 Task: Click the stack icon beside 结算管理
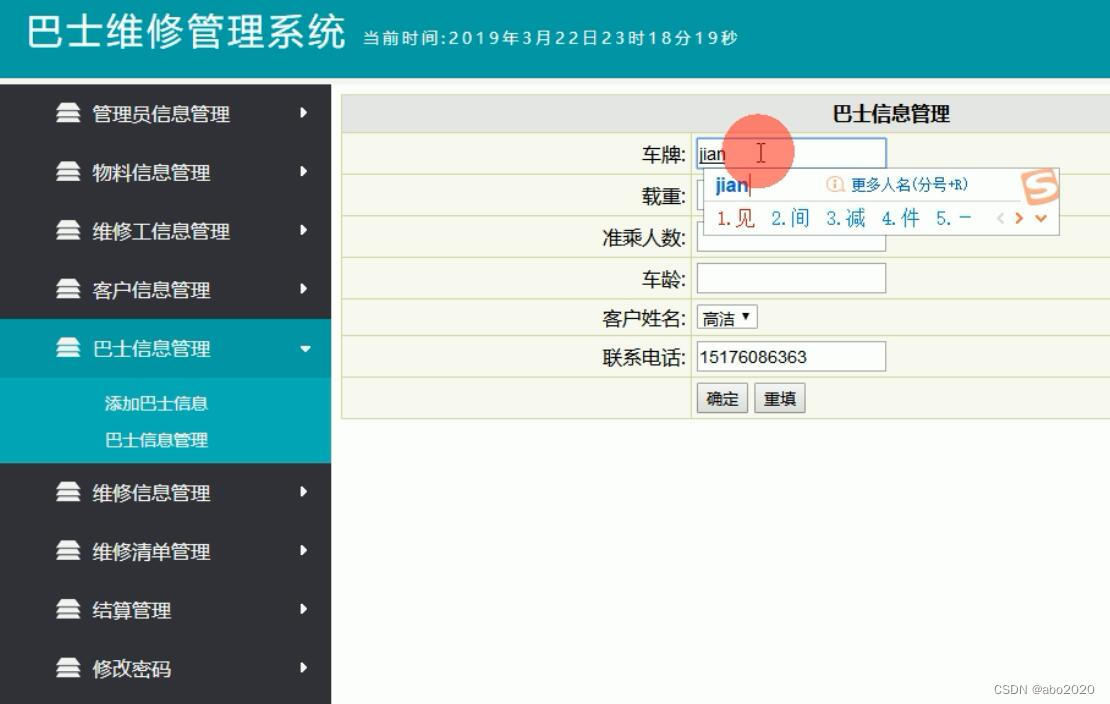click(x=68, y=609)
